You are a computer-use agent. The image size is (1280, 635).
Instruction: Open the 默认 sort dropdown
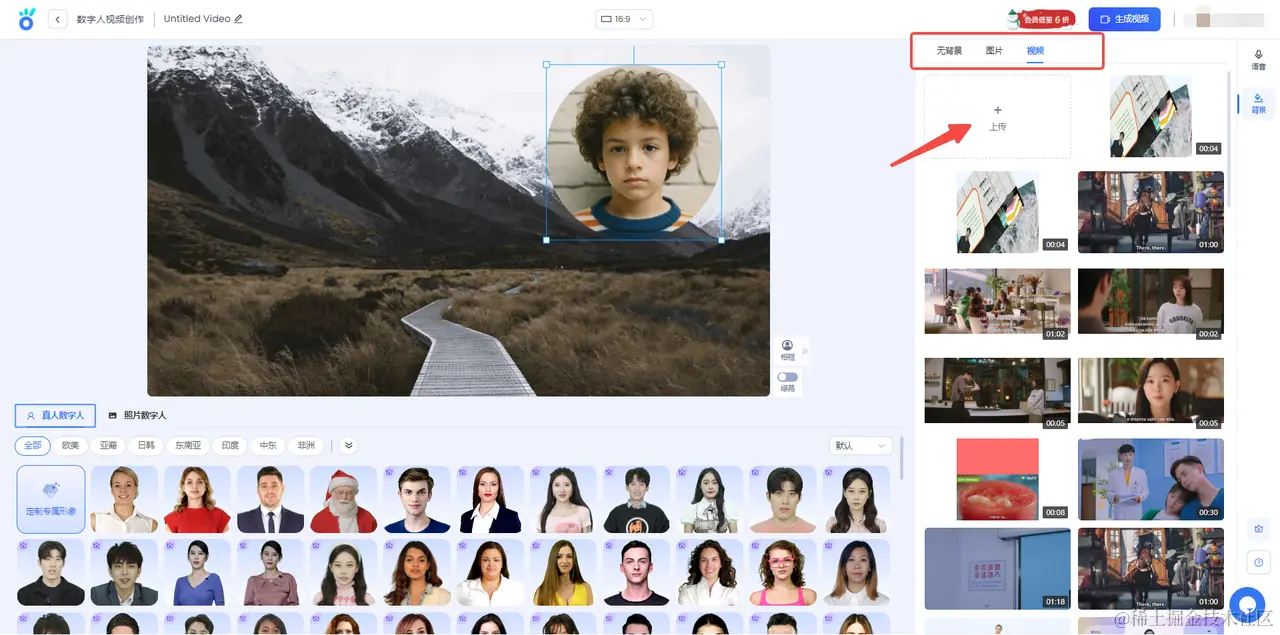coord(860,446)
